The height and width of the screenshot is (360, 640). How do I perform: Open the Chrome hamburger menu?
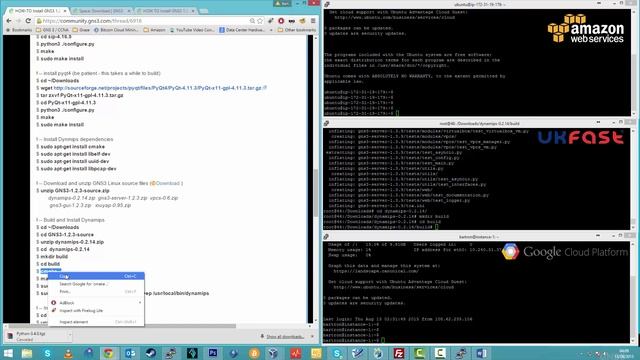313,20
